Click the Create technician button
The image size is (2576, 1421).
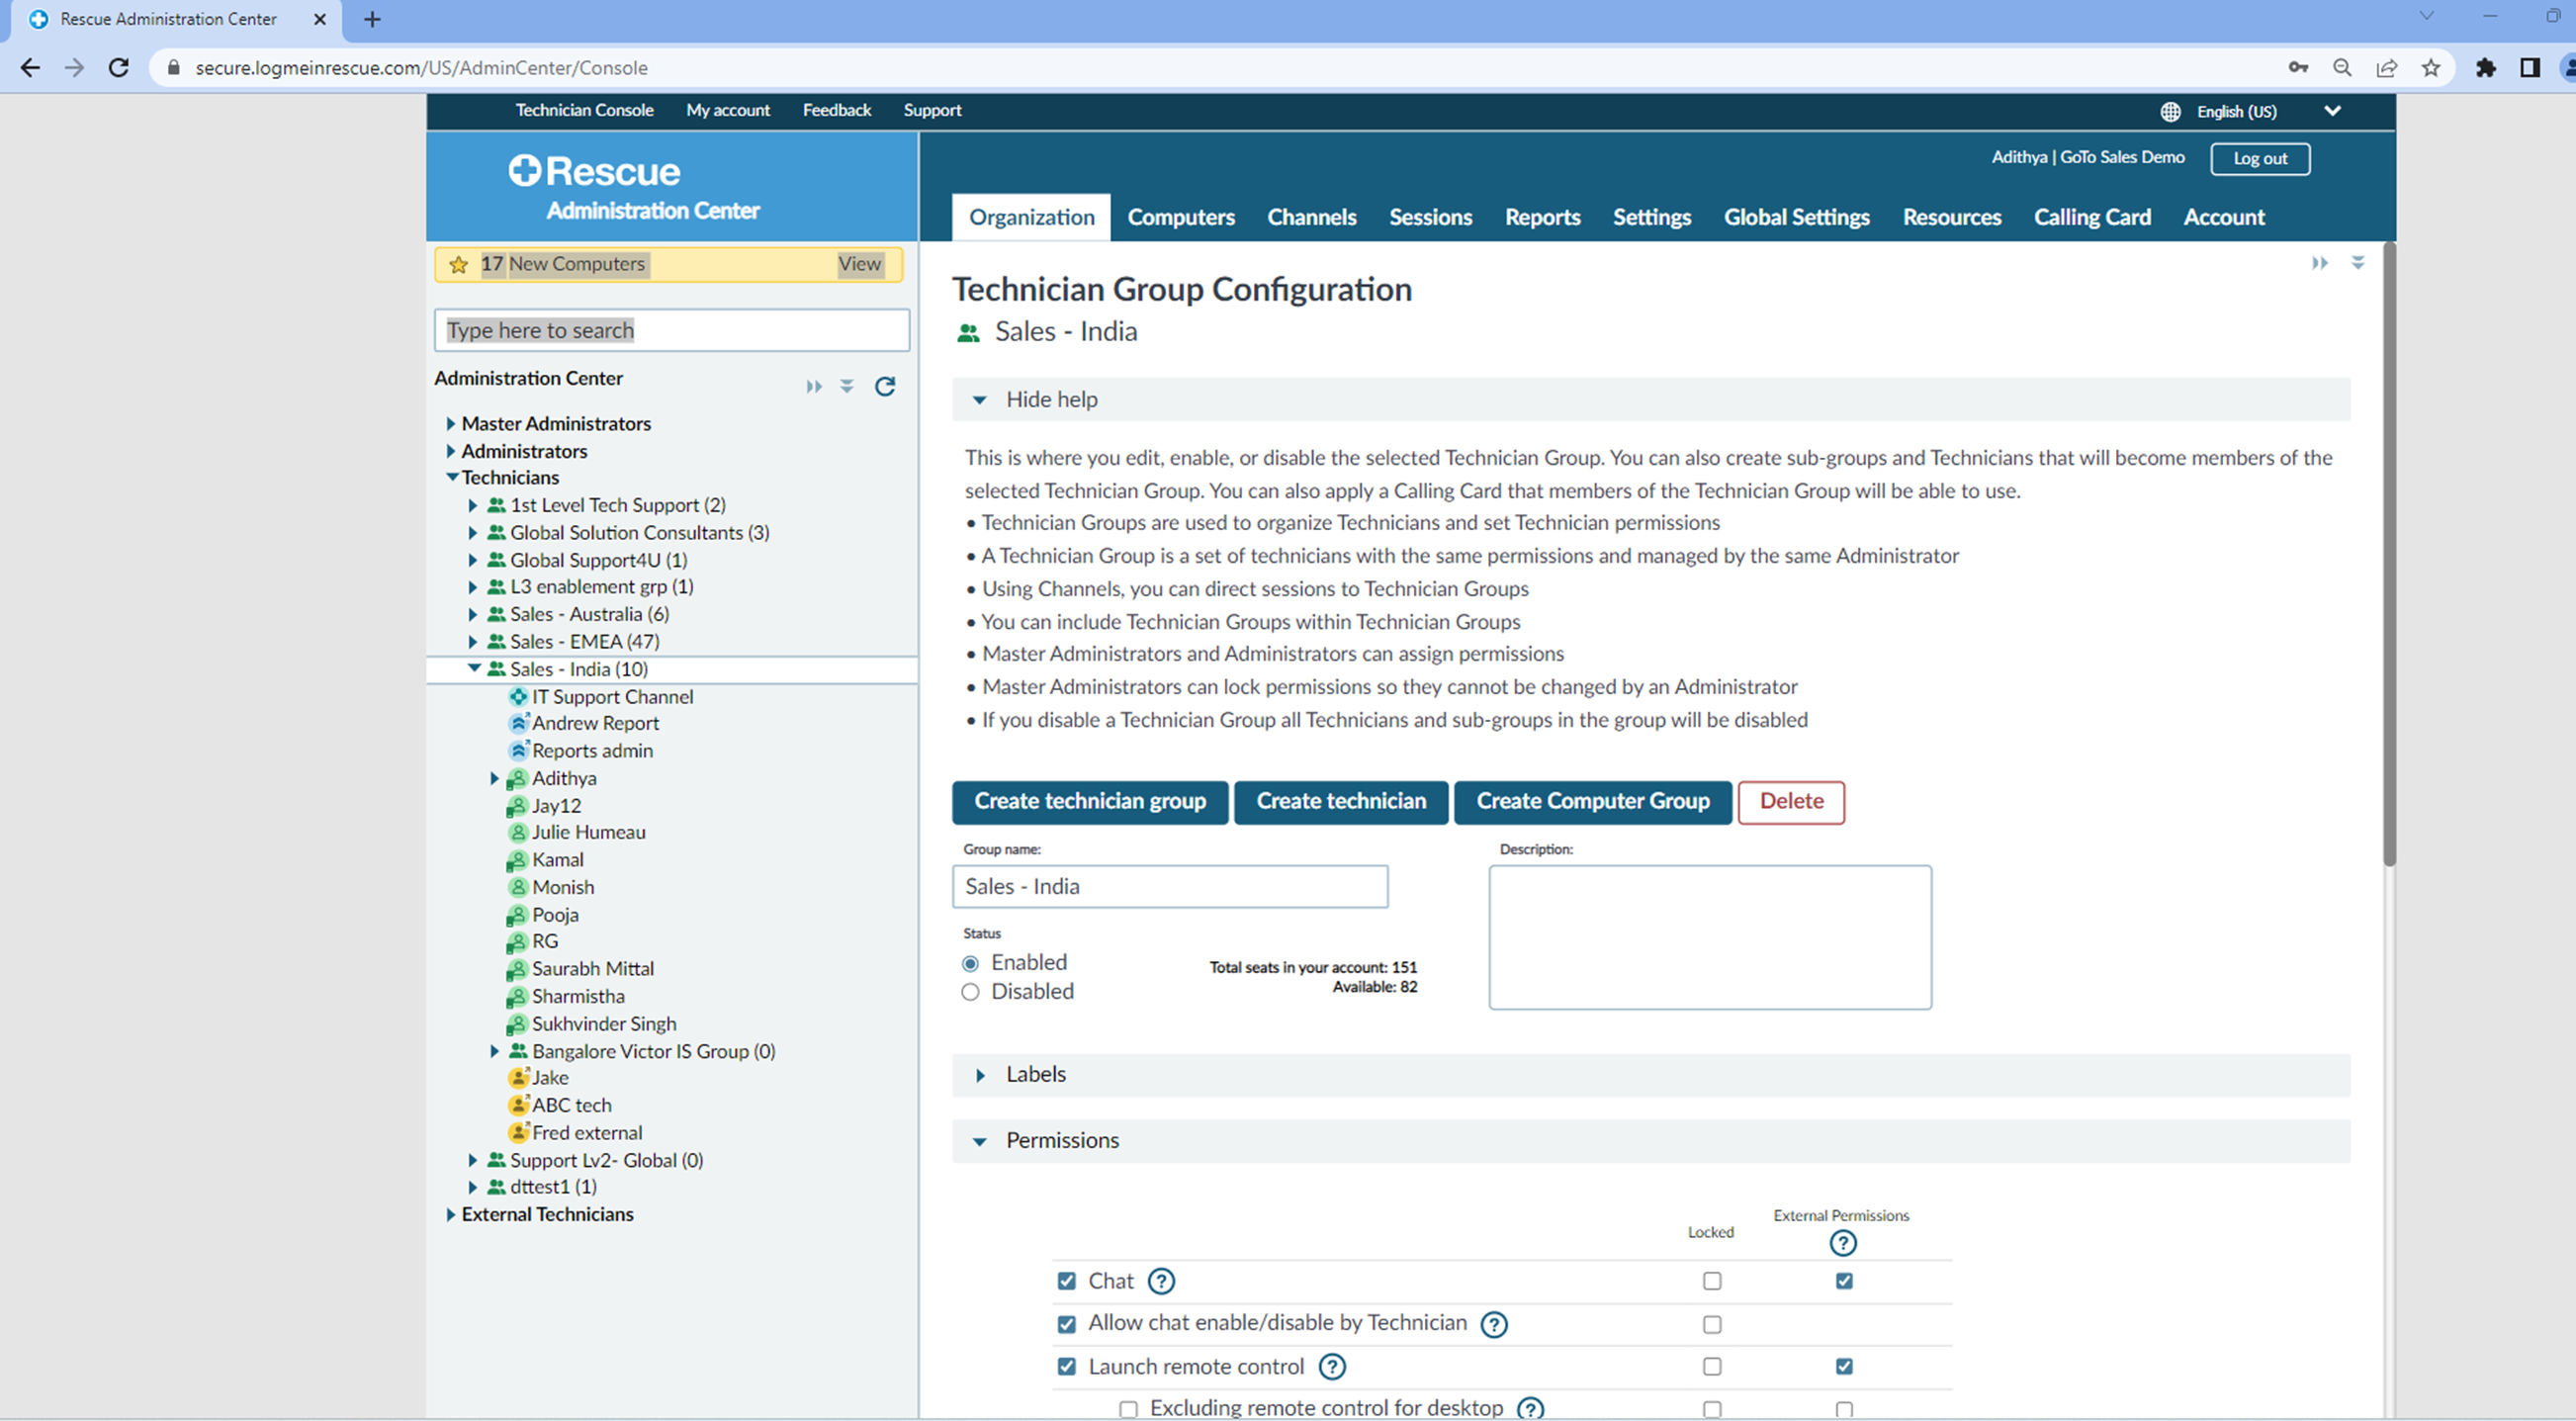pyautogui.click(x=1340, y=801)
